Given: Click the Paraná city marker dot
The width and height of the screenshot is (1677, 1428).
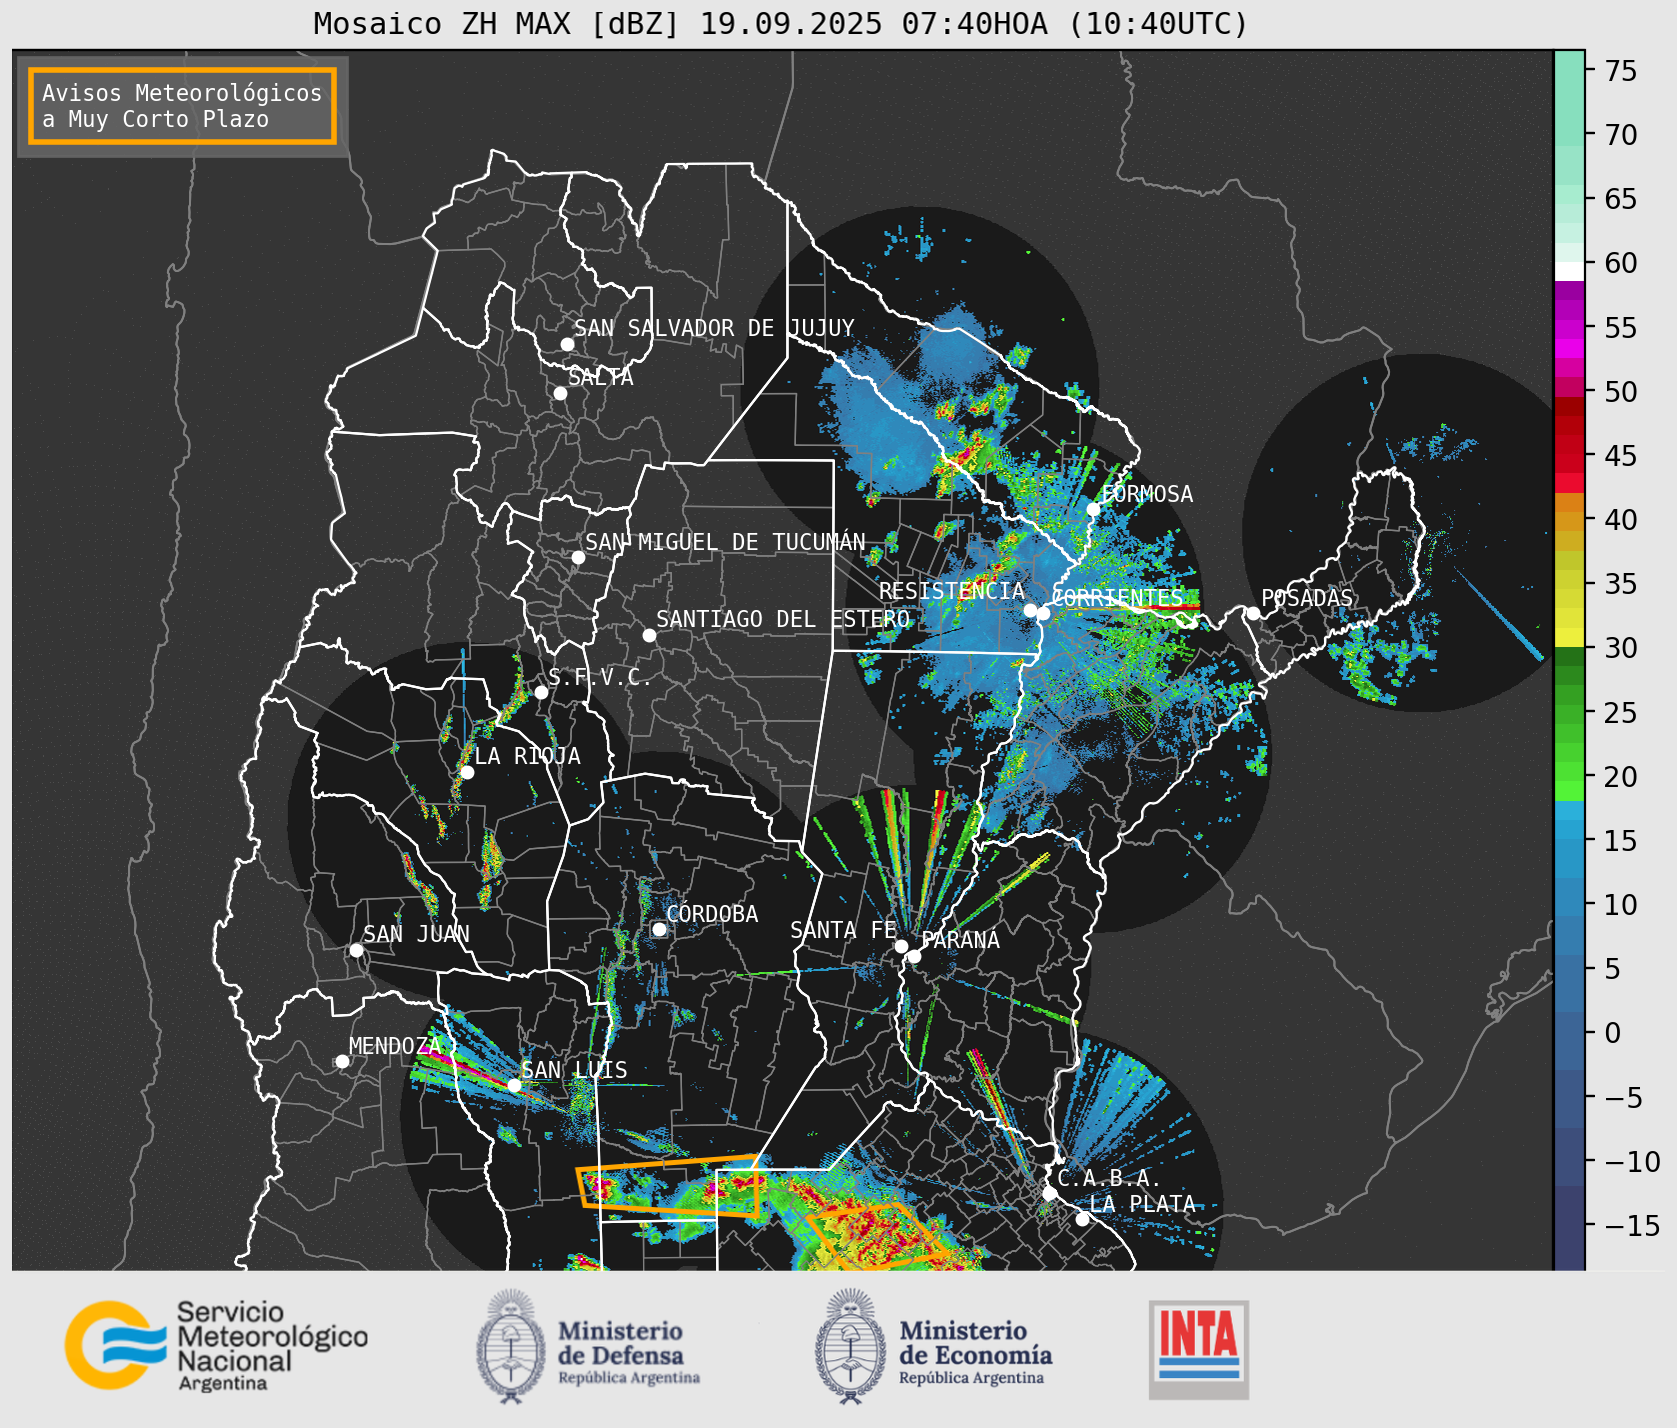Looking at the screenshot, I should tap(914, 956).
